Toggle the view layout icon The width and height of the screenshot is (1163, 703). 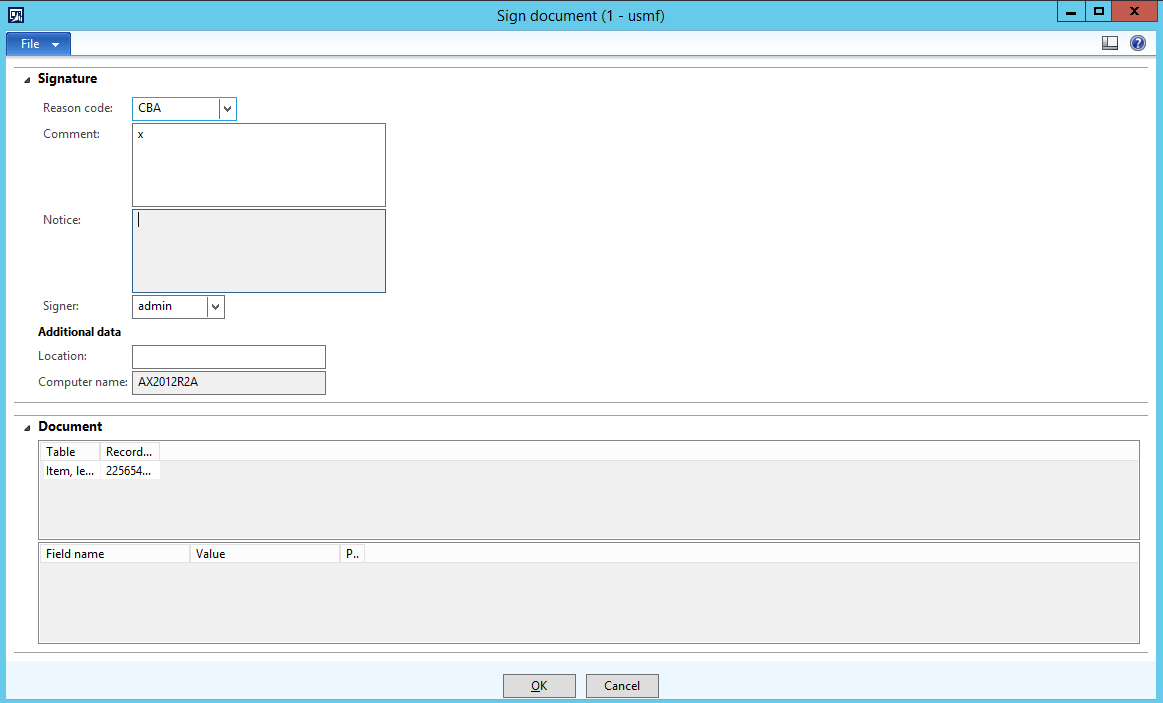pos(1110,43)
